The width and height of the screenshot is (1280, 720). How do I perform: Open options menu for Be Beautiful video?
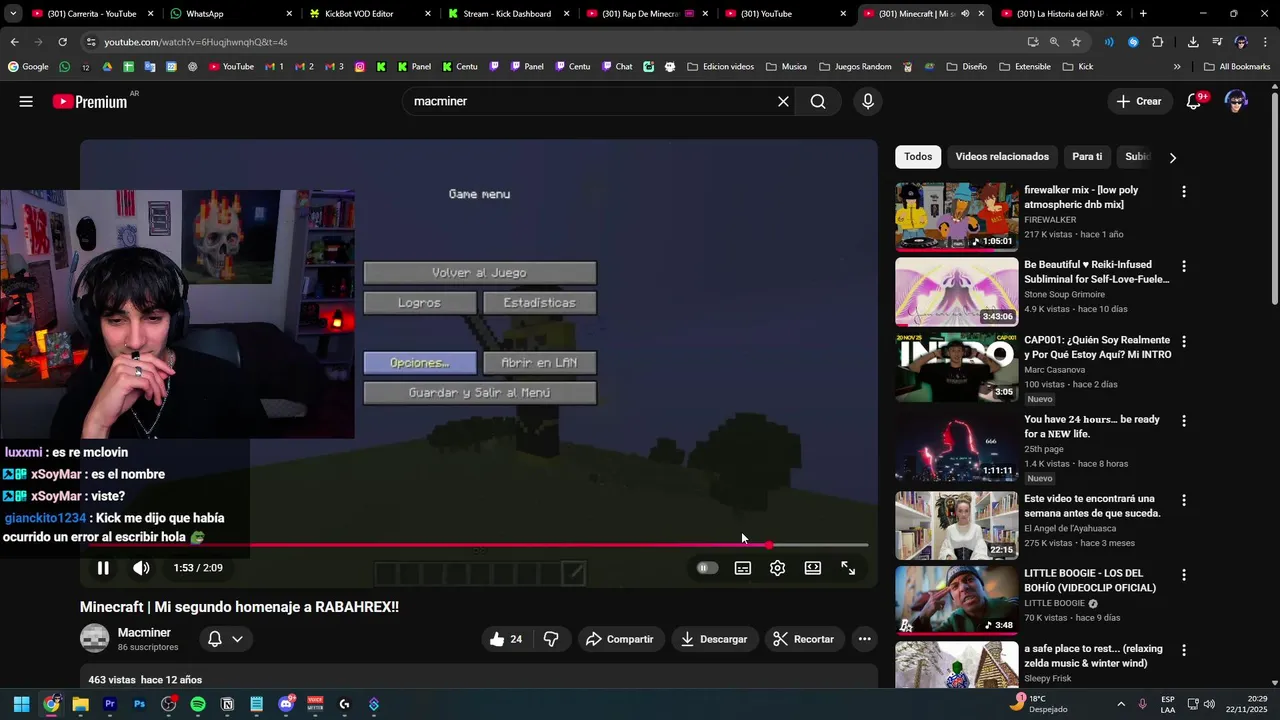pyautogui.click(x=1184, y=266)
